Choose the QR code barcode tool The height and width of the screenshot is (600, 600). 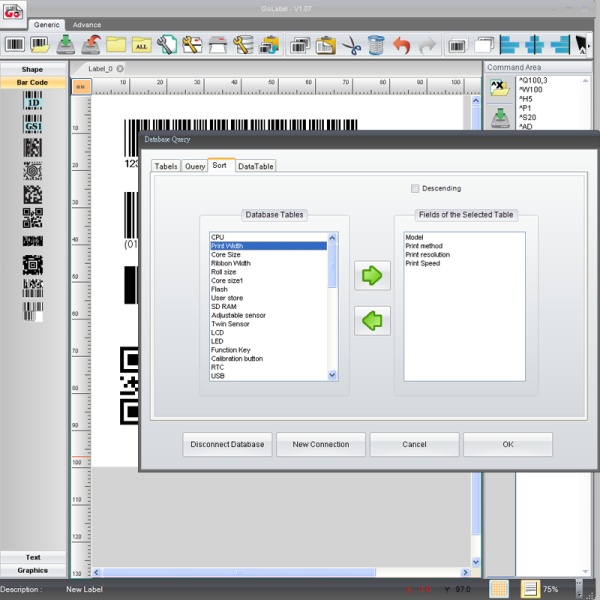coord(33,217)
